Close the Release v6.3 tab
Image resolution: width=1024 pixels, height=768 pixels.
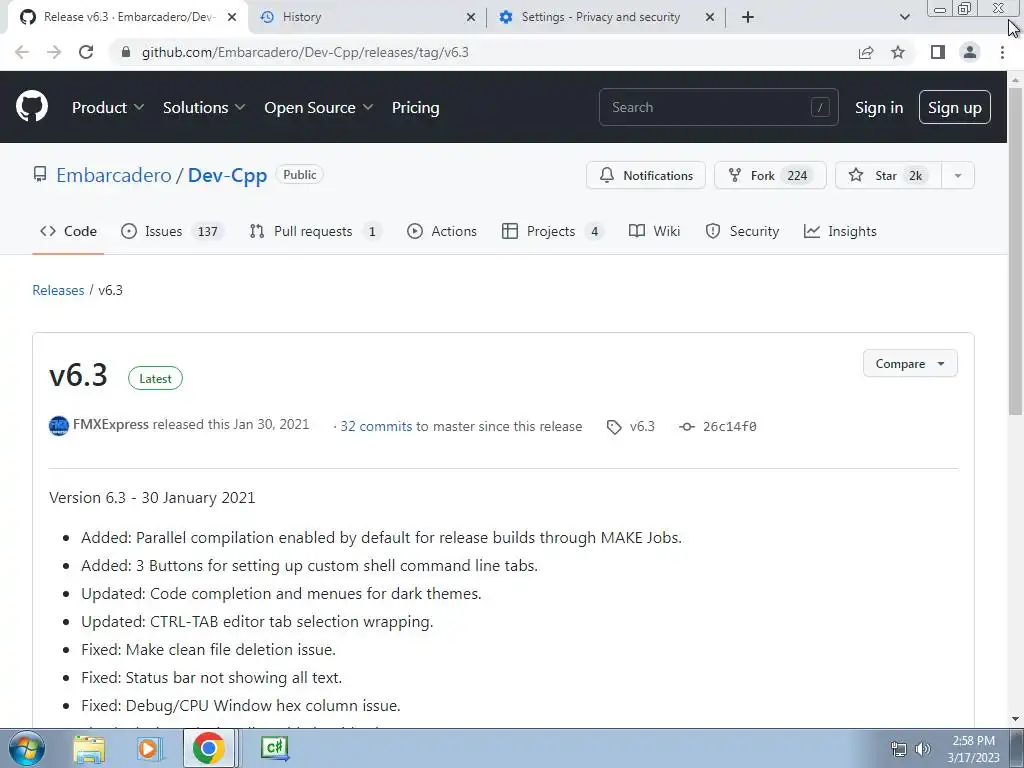coord(231,17)
